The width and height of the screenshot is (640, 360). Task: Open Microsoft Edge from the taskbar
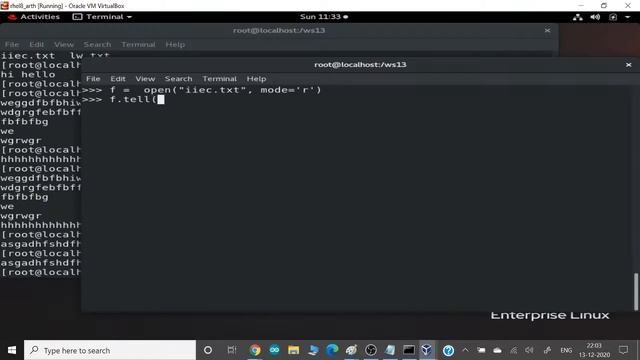pyautogui.click(x=332, y=350)
